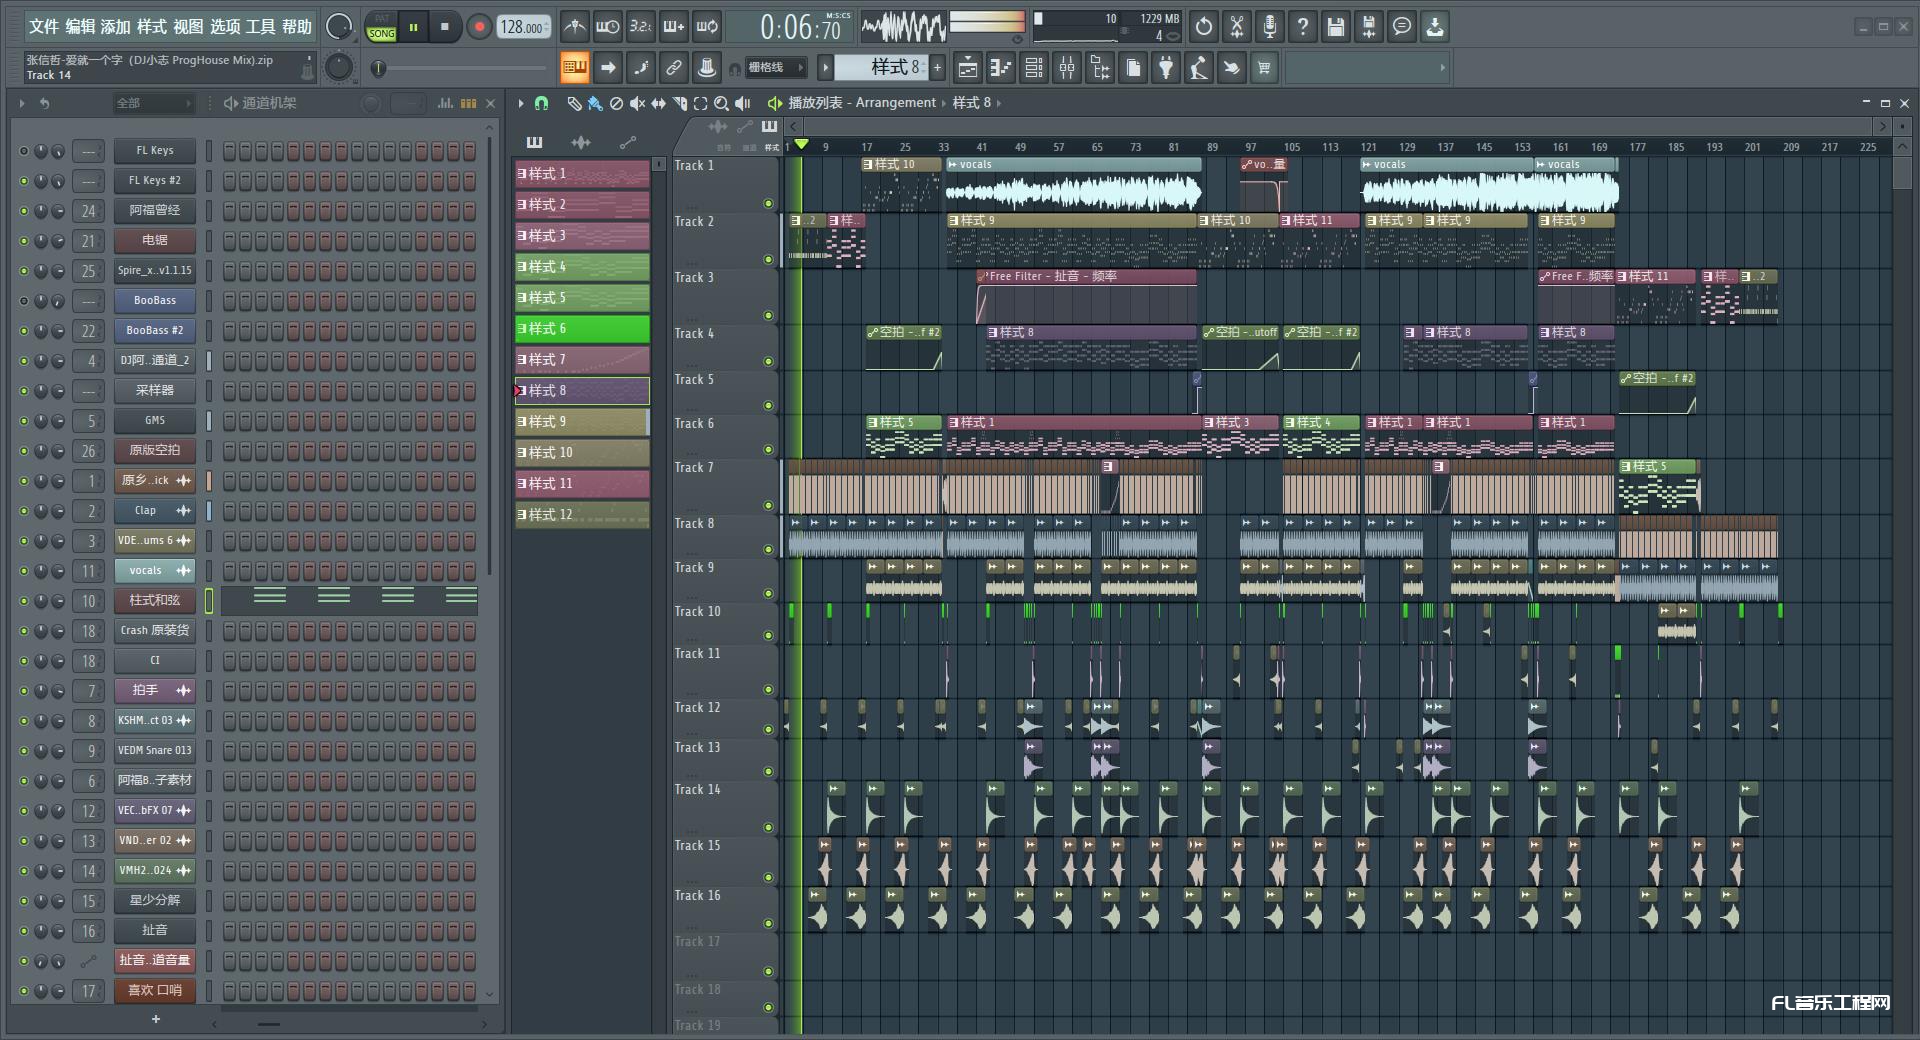
Task: Expand the hint bar panel arrow
Action: pos(1442,68)
